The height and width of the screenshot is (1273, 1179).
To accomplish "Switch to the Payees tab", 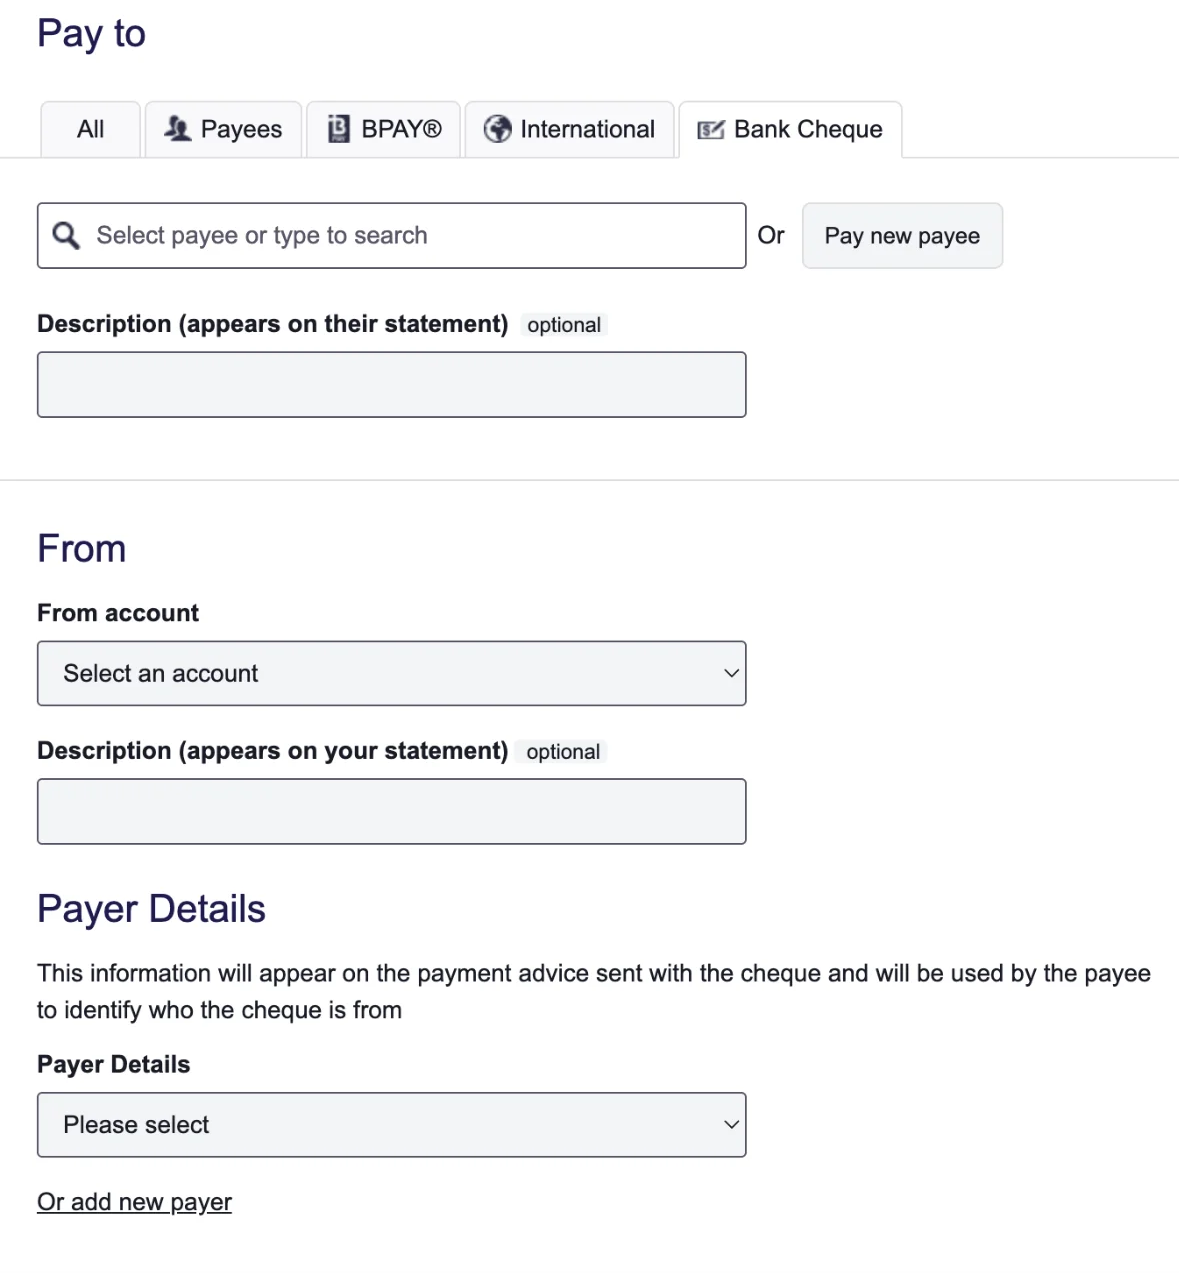I will [223, 129].
